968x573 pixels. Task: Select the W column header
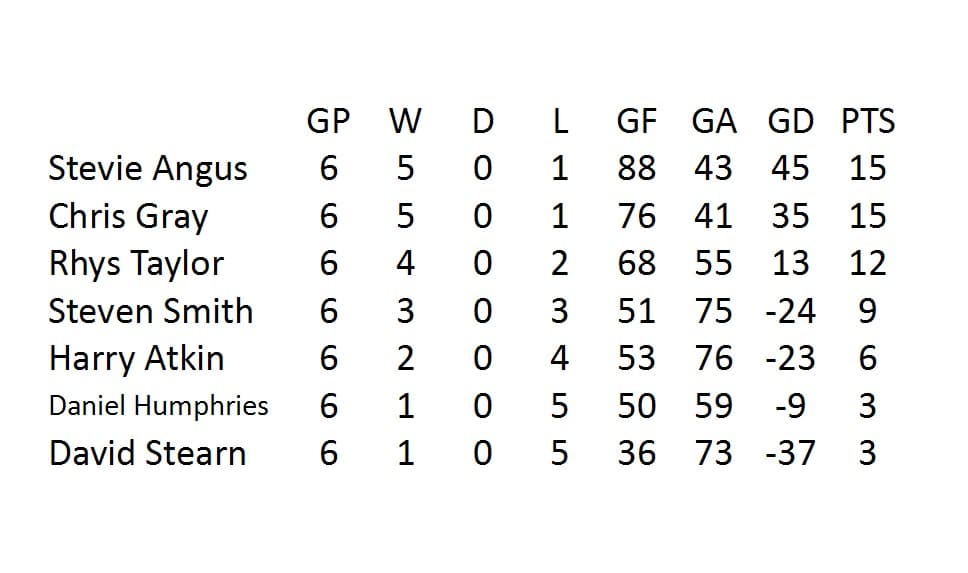point(404,122)
